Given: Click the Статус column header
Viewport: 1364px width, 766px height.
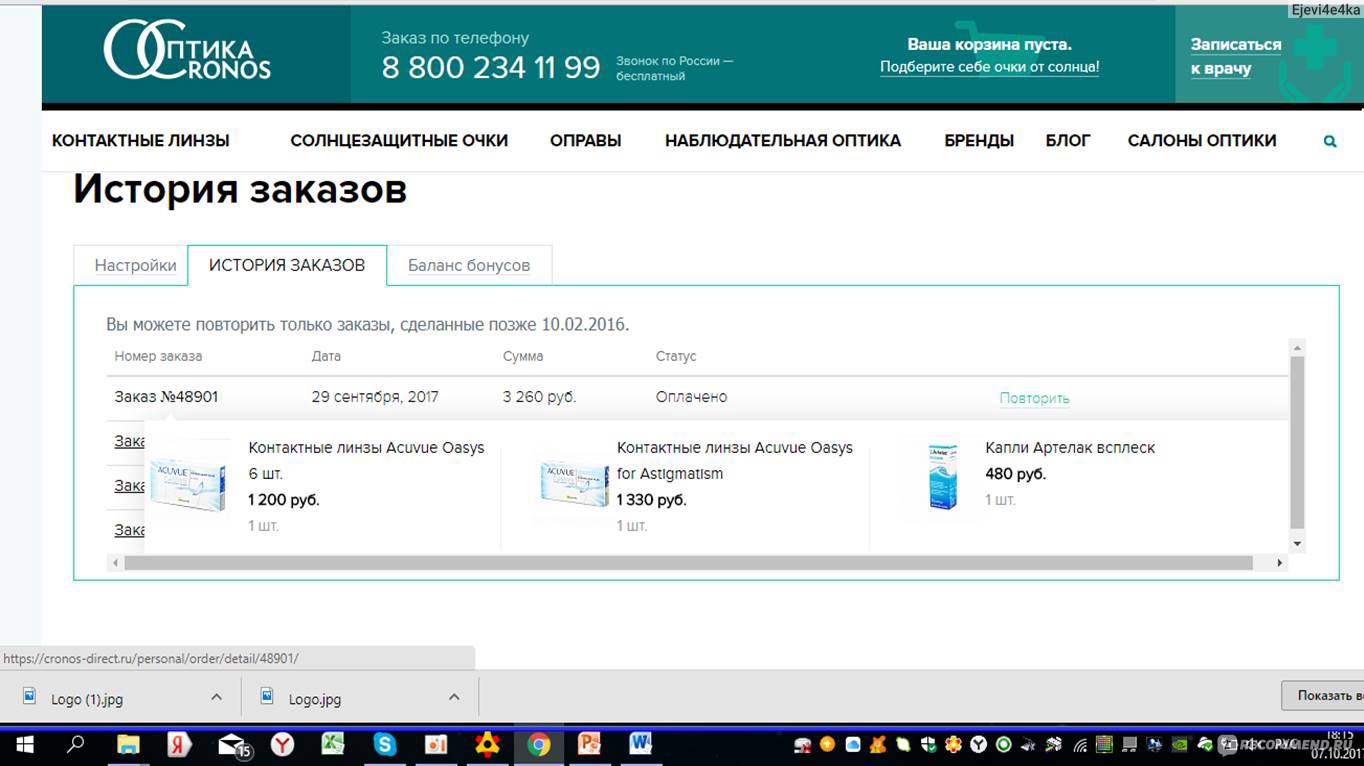Looking at the screenshot, I should click(x=676, y=356).
